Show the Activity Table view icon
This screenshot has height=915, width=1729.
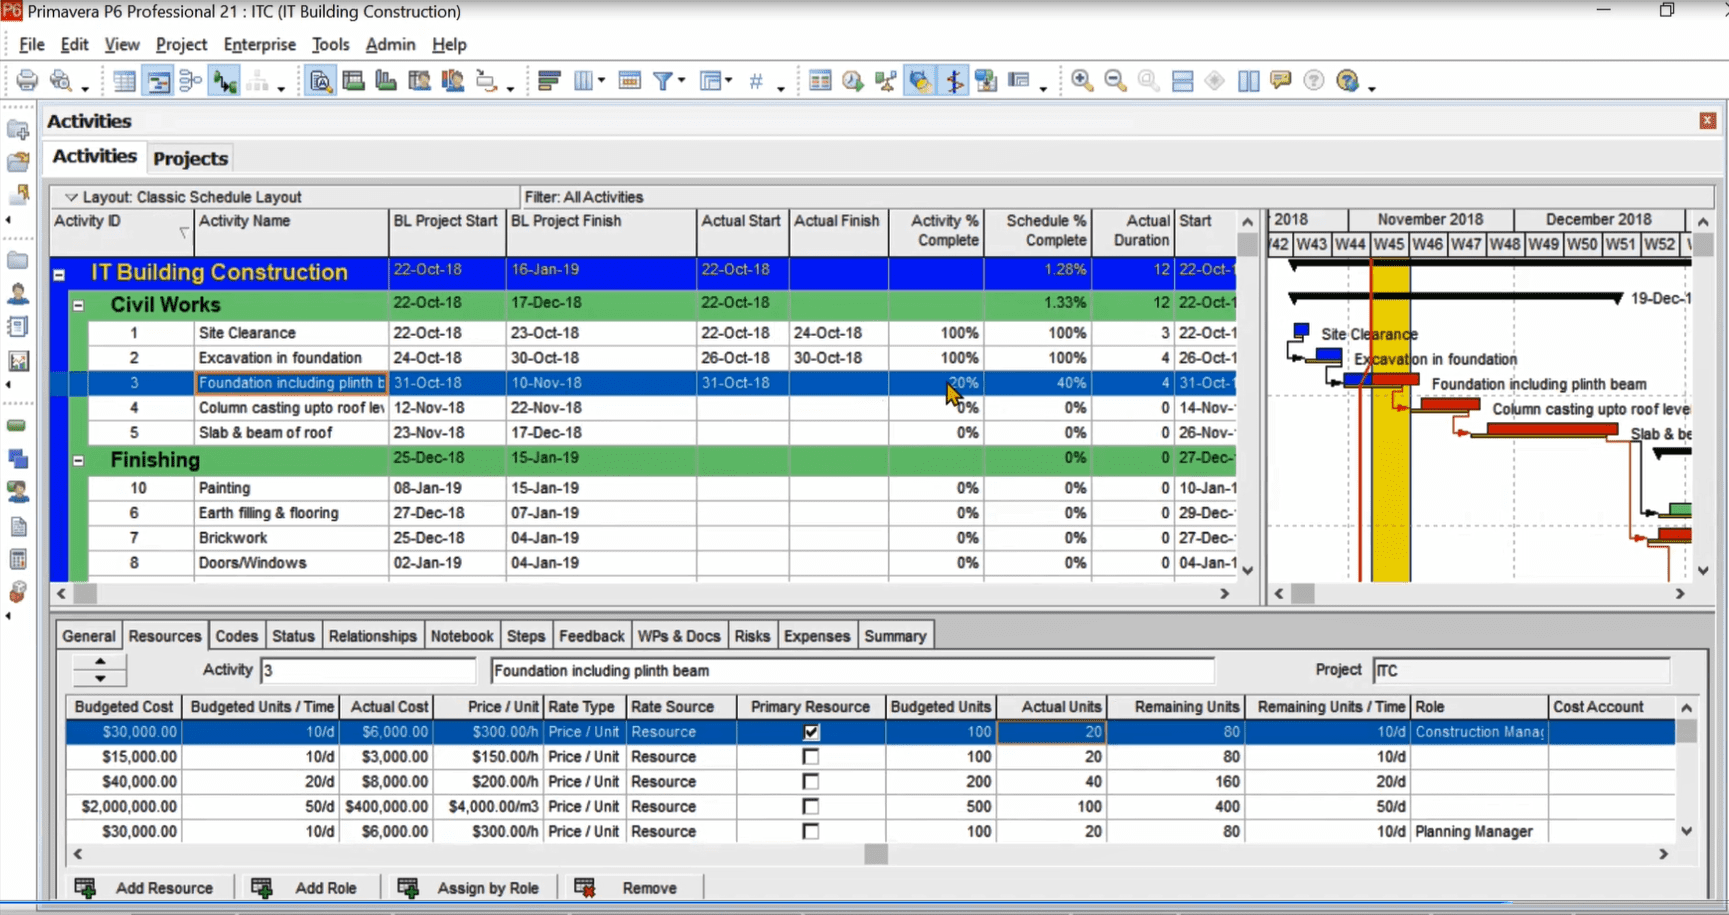tap(124, 81)
